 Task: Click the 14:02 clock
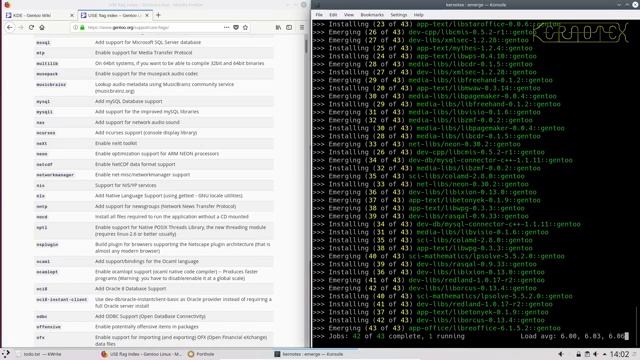pyautogui.click(x=619, y=354)
